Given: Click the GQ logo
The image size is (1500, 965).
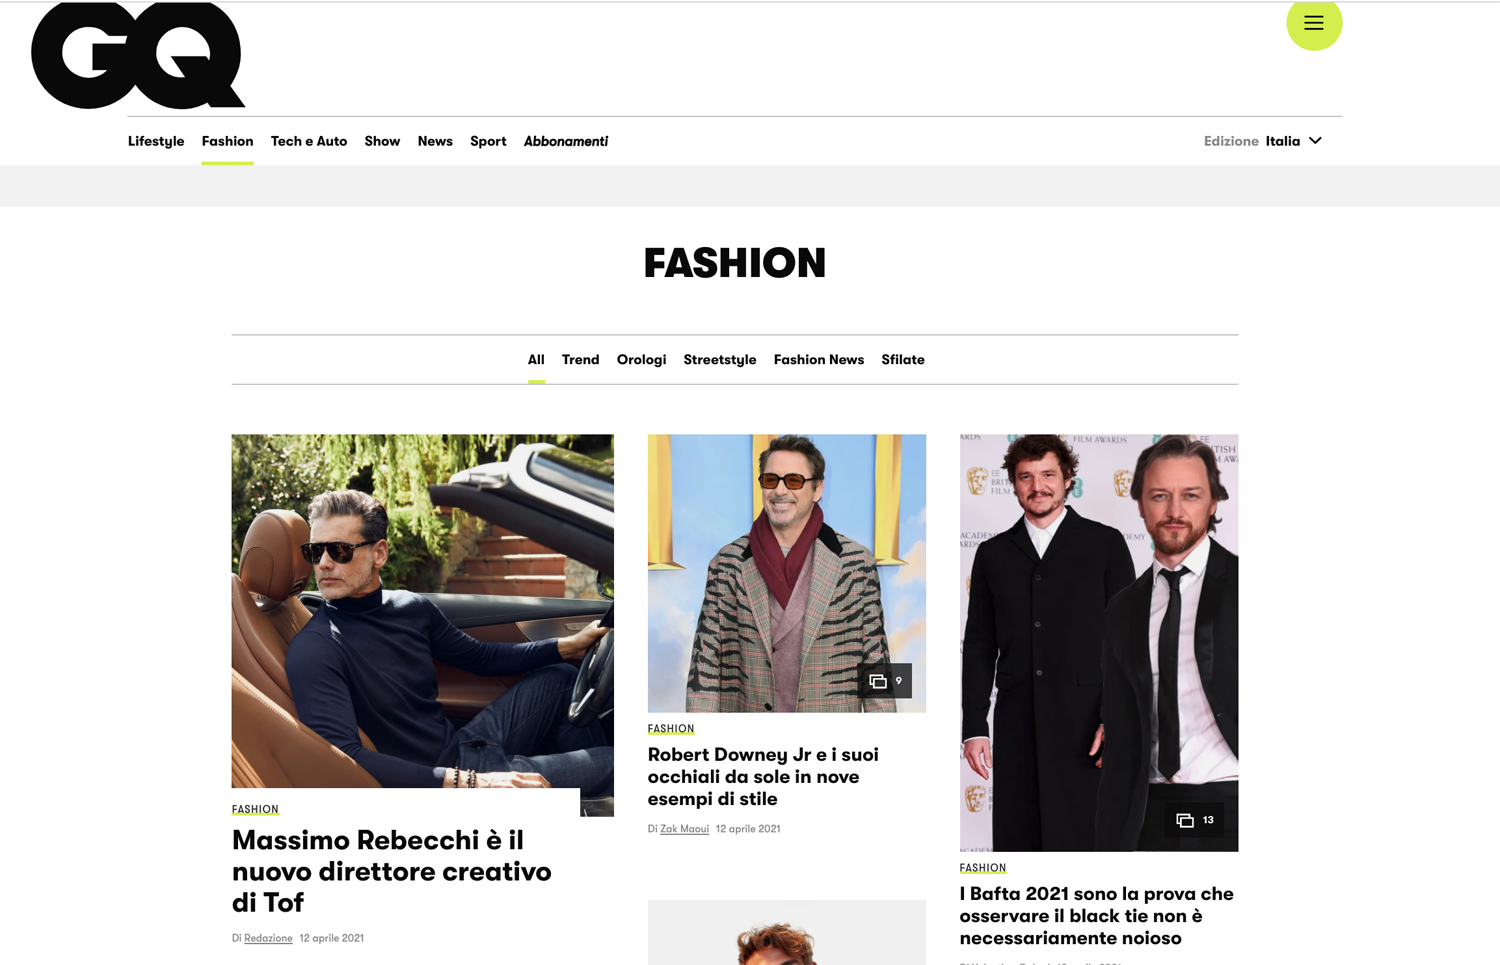Looking at the screenshot, I should [x=138, y=56].
